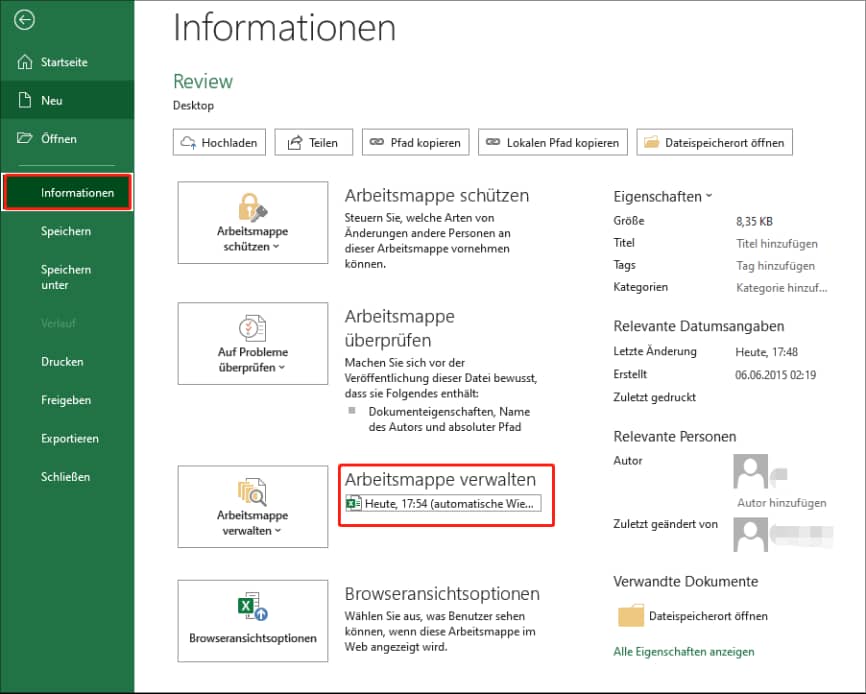Click the back arrow circle icon

(x=24, y=20)
